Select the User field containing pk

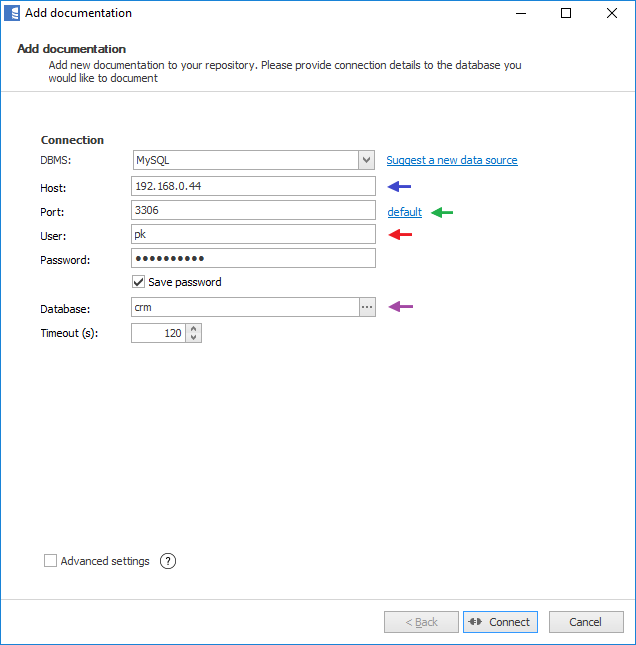click(253, 234)
